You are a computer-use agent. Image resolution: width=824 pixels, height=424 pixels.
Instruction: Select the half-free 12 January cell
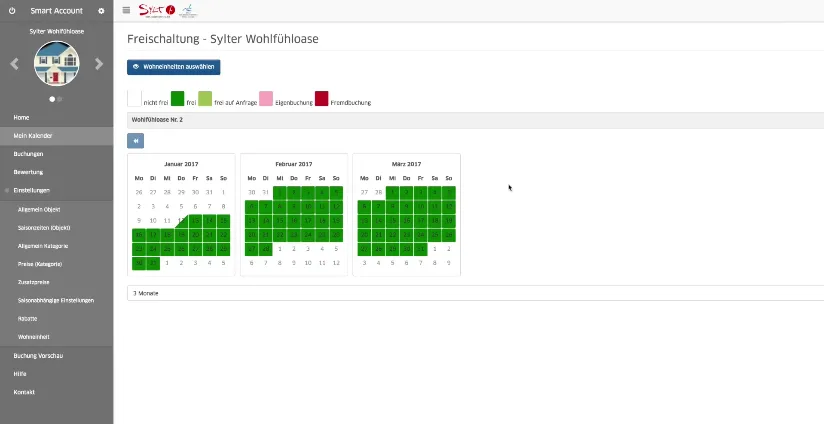click(x=181, y=221)
